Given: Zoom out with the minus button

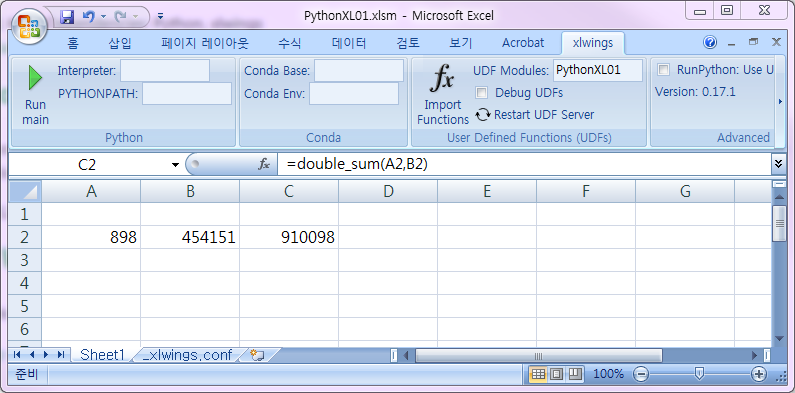Looking at the screenshot, I should point(641,375).
